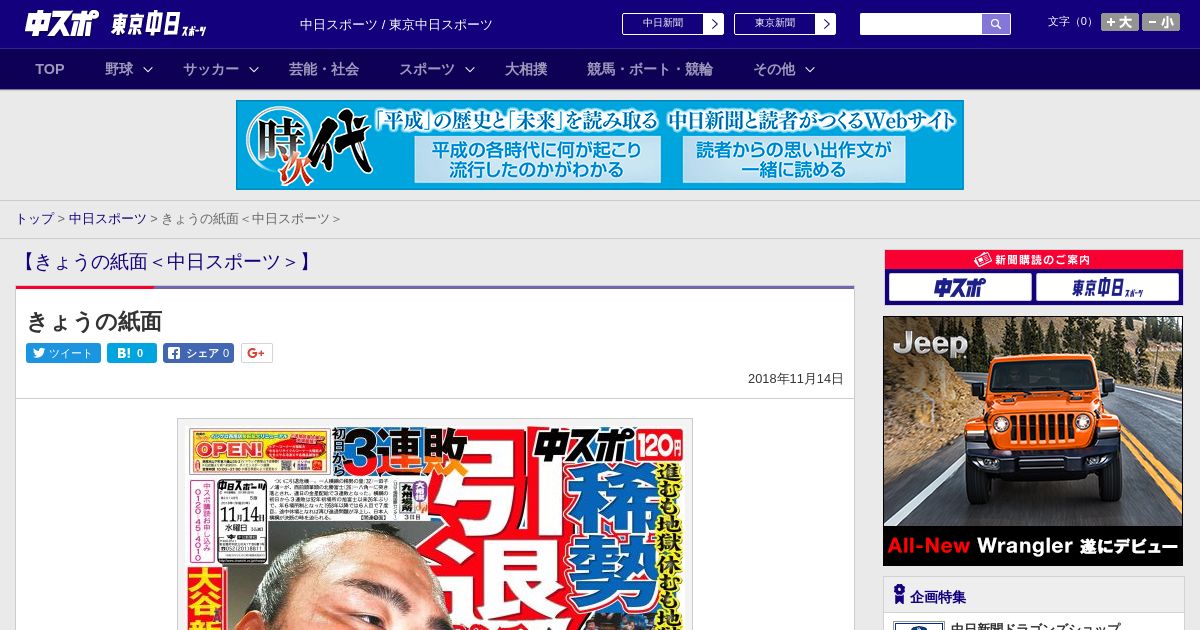
Task: Expand the サッカー dropdown chevron
Action: 254,69
